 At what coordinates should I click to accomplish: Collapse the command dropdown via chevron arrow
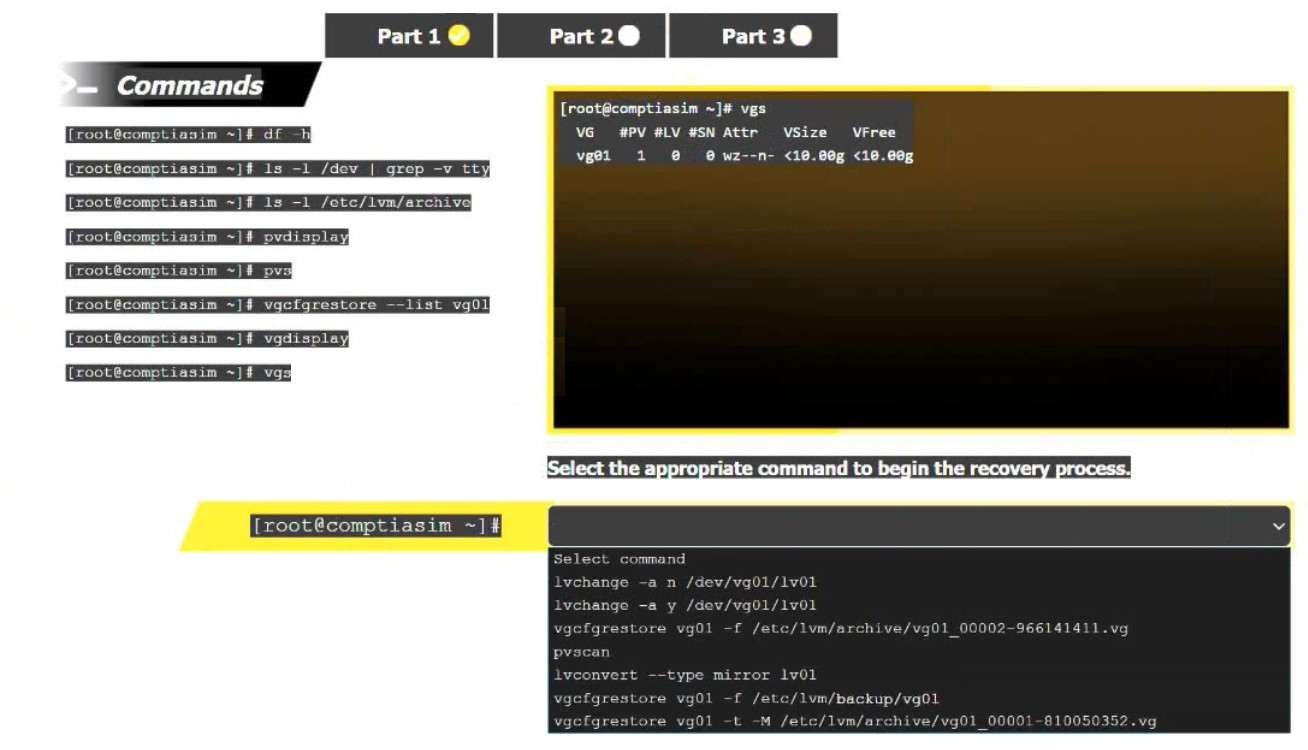(x=1278, y=526)
